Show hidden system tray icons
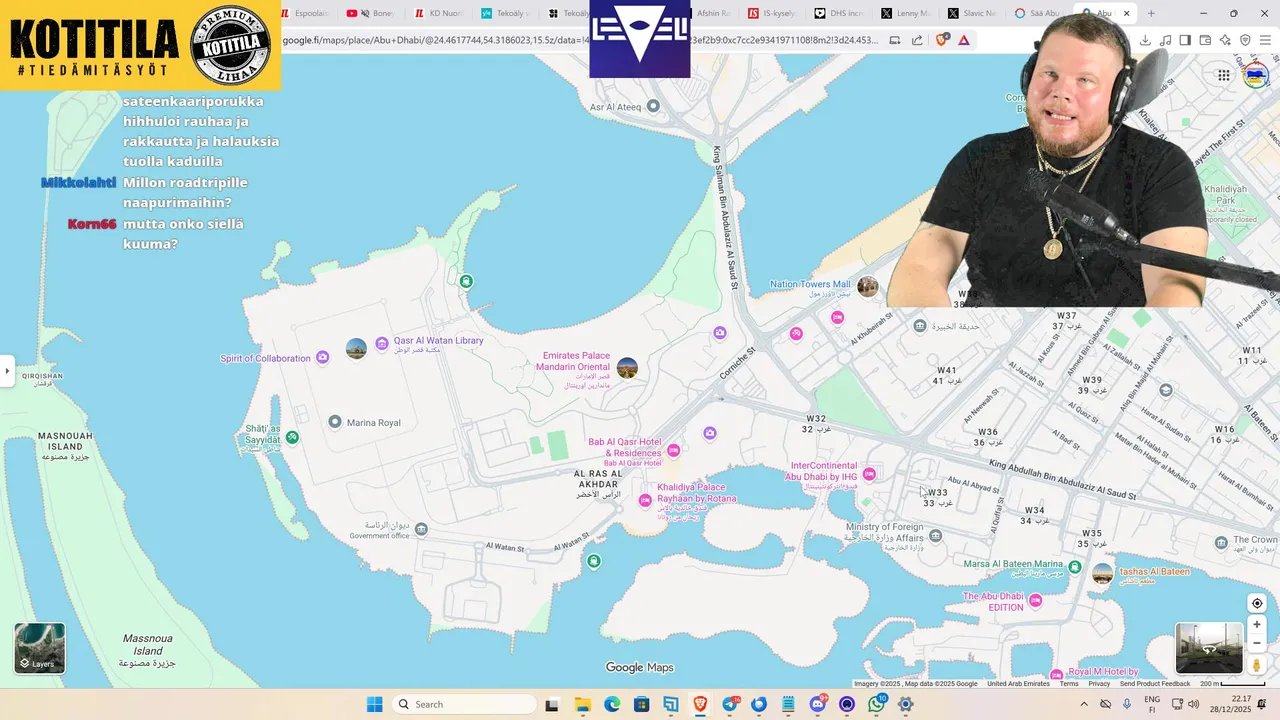The height and width of the screenshot is (720, 1280). 1084,704
